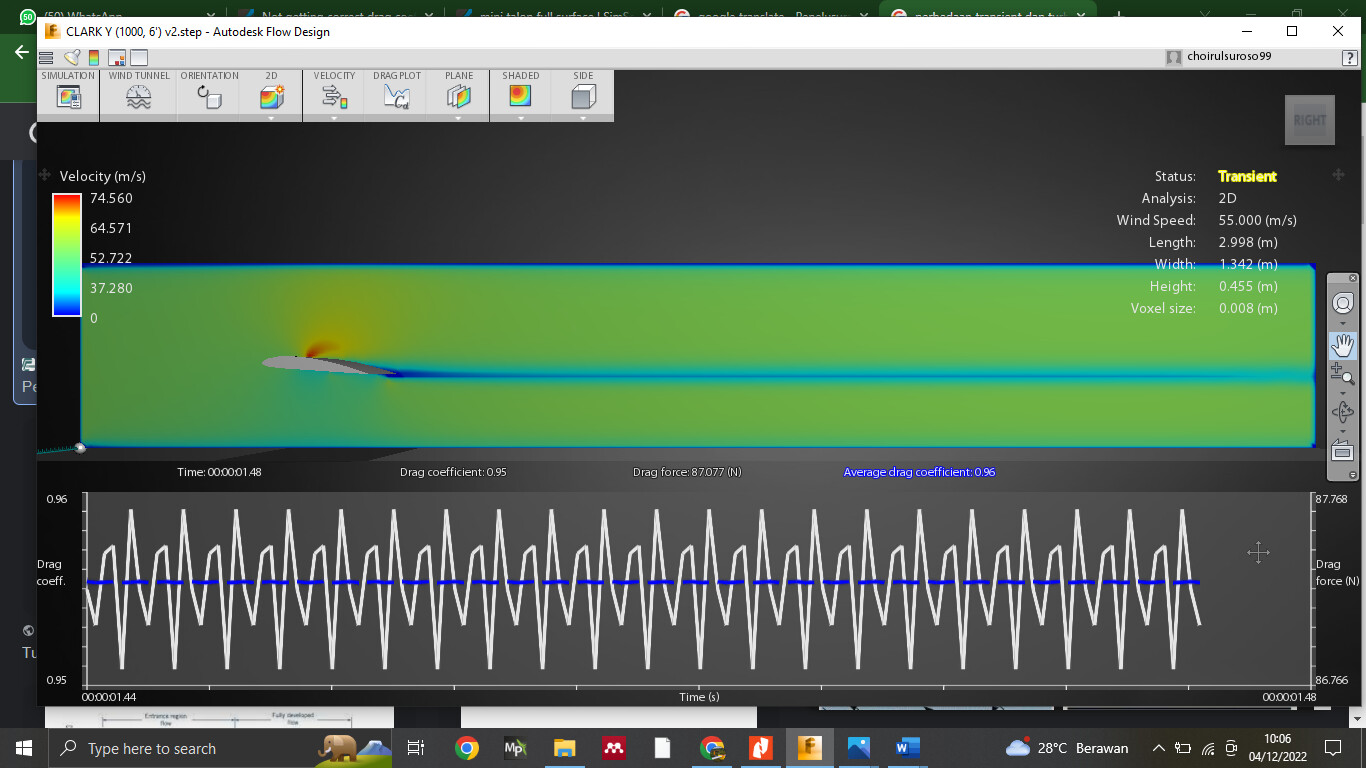The width and height of the screenshot is (1366, 768).
Task: Expand the Velocity options chevron
Action: pos(334,119)
